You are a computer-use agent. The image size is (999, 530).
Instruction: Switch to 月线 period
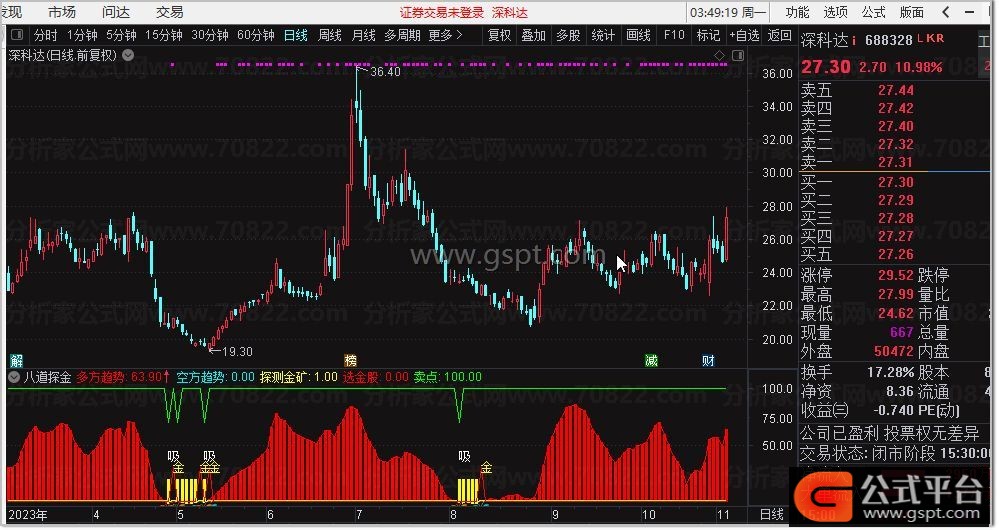tap(364, 35)
